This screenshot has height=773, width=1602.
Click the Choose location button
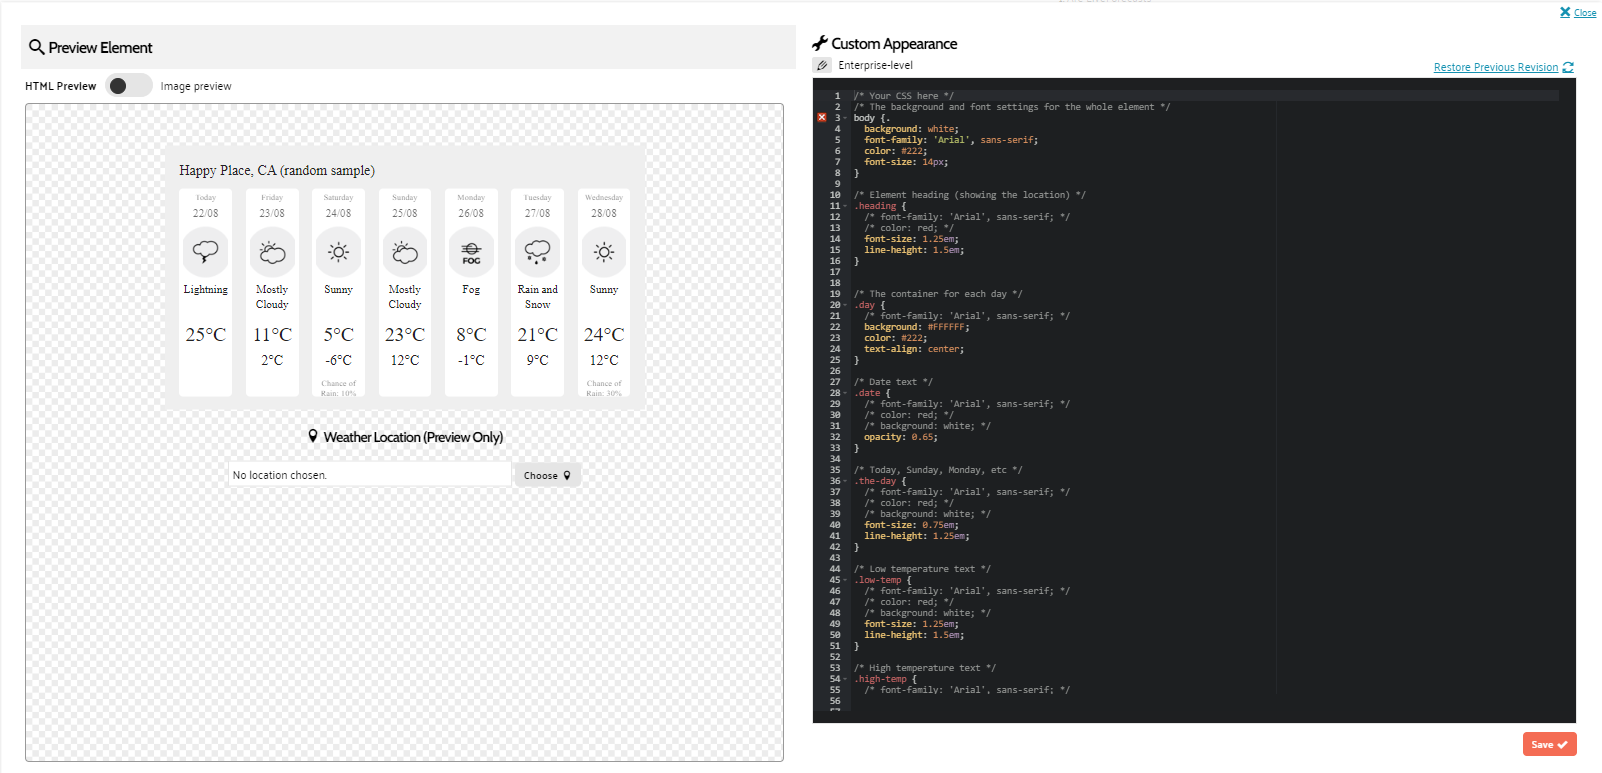[x=546, y=476]
